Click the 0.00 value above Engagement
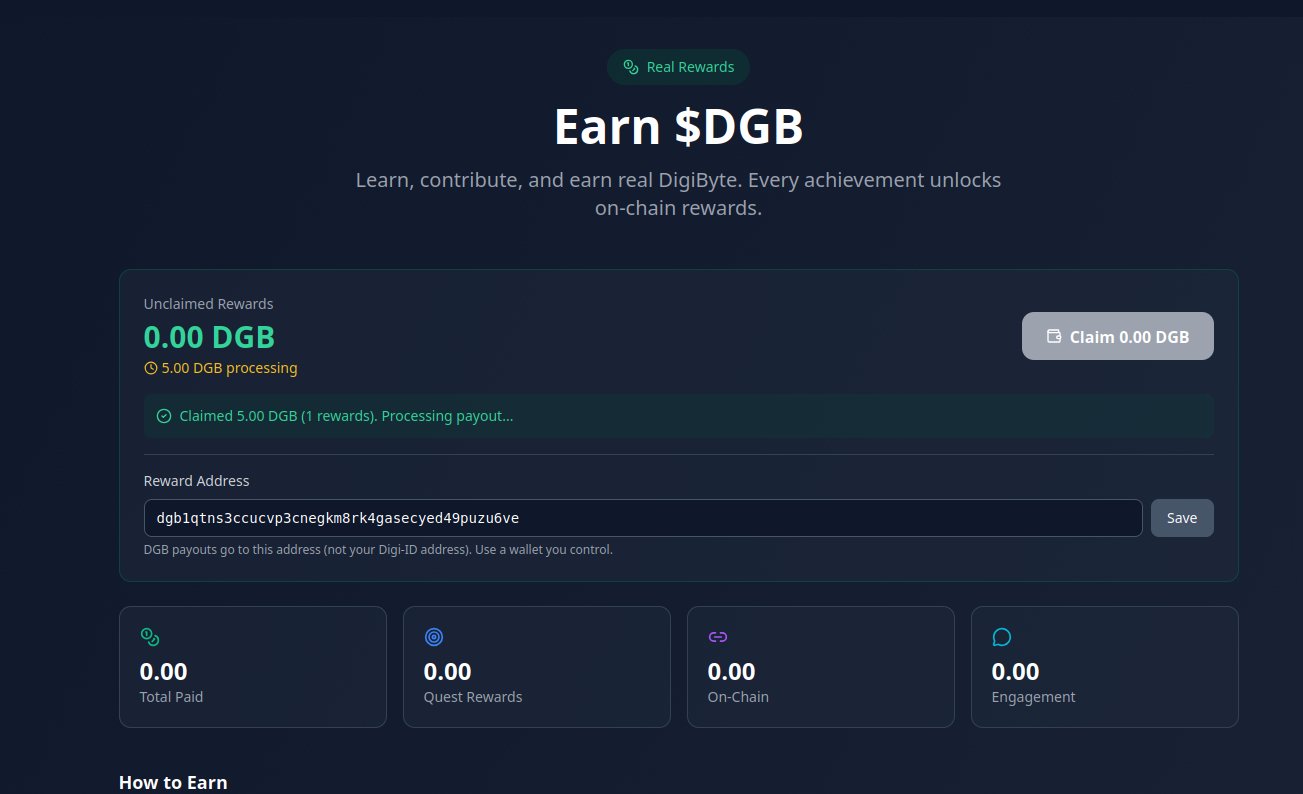 (1016, 671)
